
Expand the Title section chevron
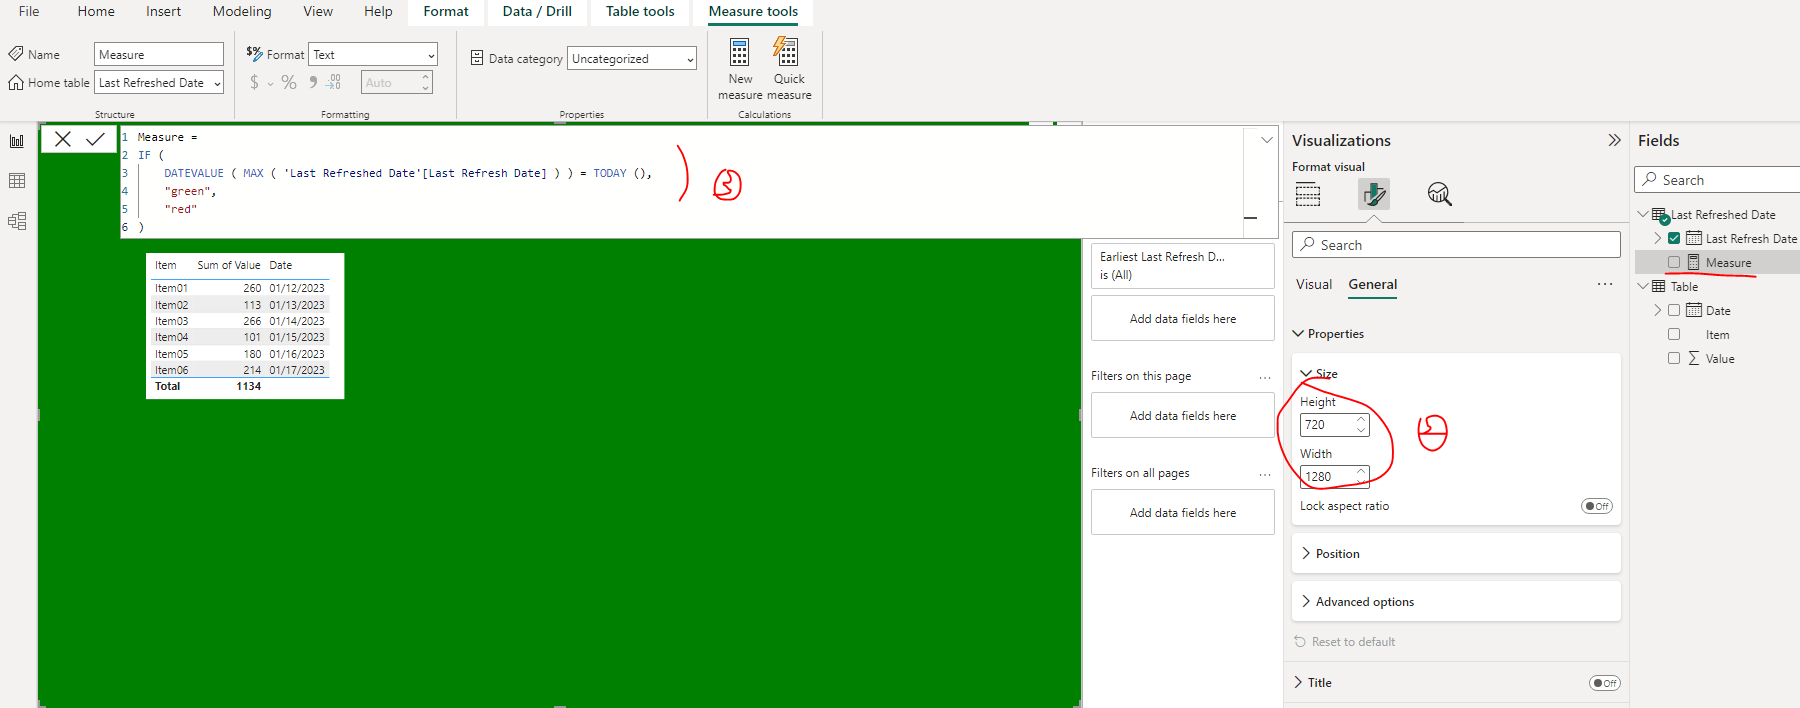(x=1298, y=682)
